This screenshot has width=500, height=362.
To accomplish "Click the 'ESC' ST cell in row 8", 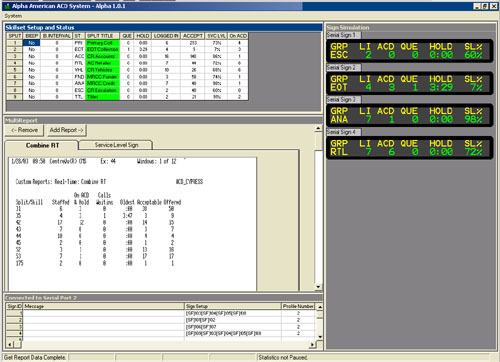I will 79,90.
